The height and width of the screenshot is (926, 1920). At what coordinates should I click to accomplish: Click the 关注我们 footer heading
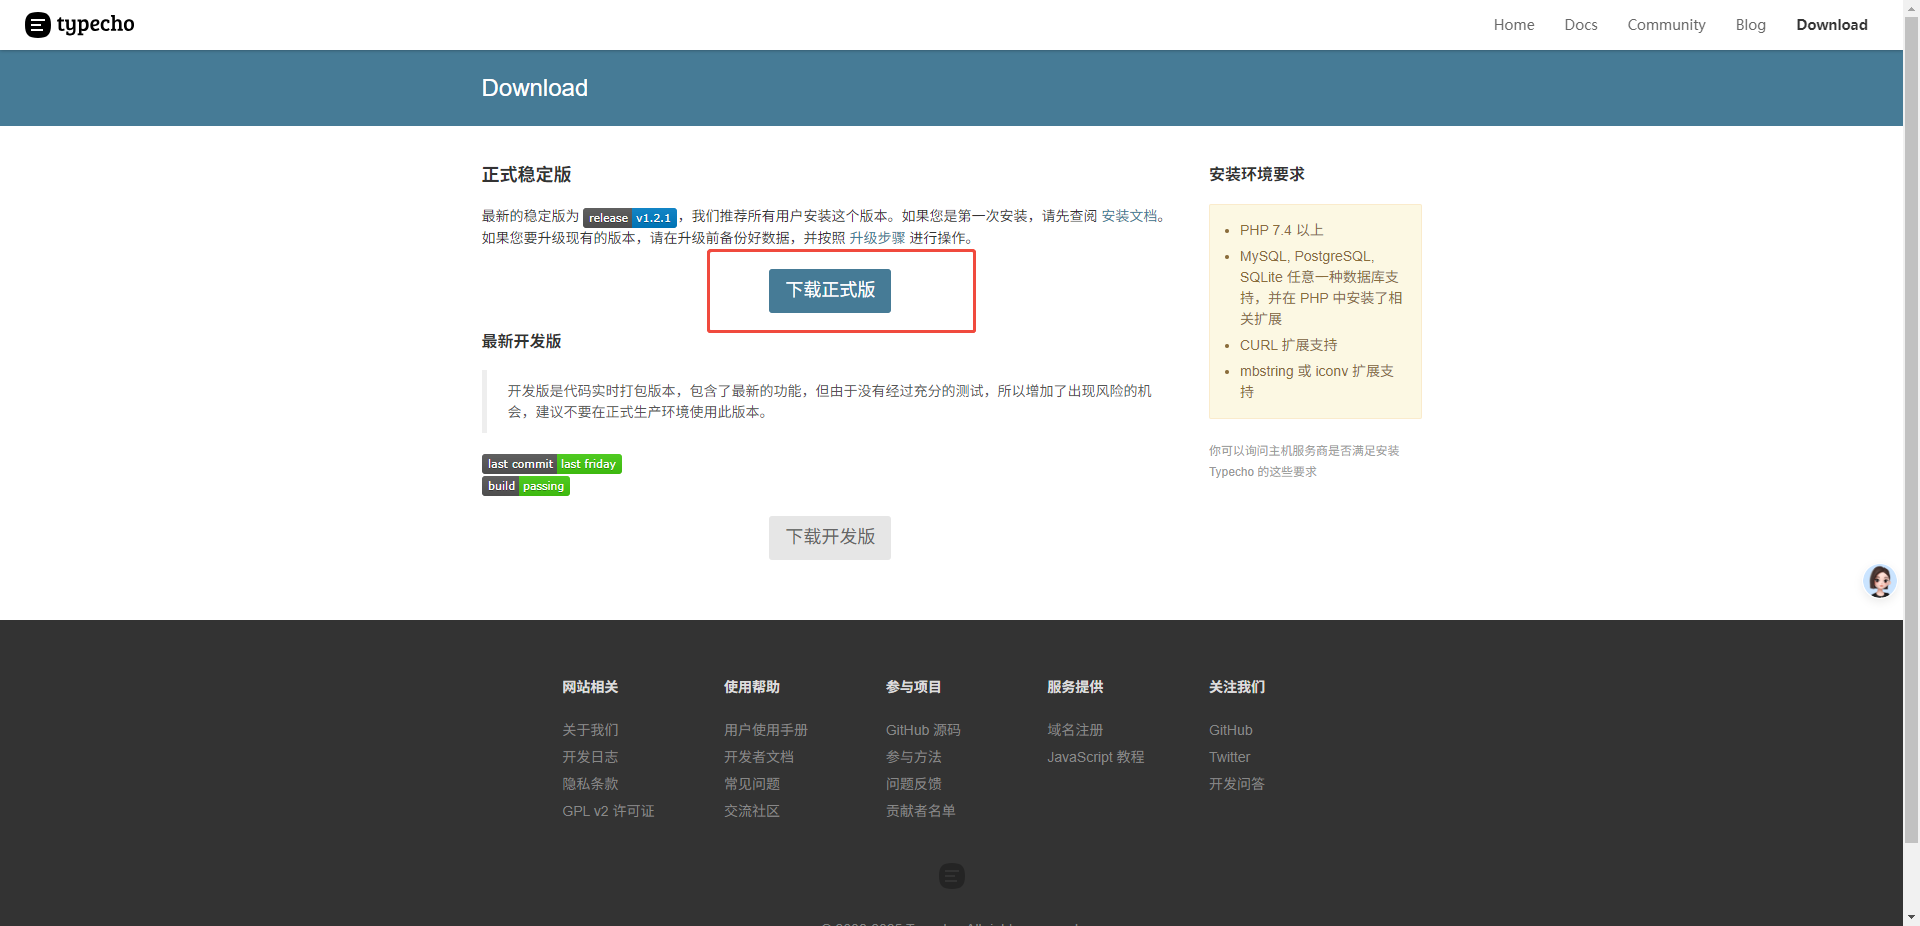click(1237, 687)
